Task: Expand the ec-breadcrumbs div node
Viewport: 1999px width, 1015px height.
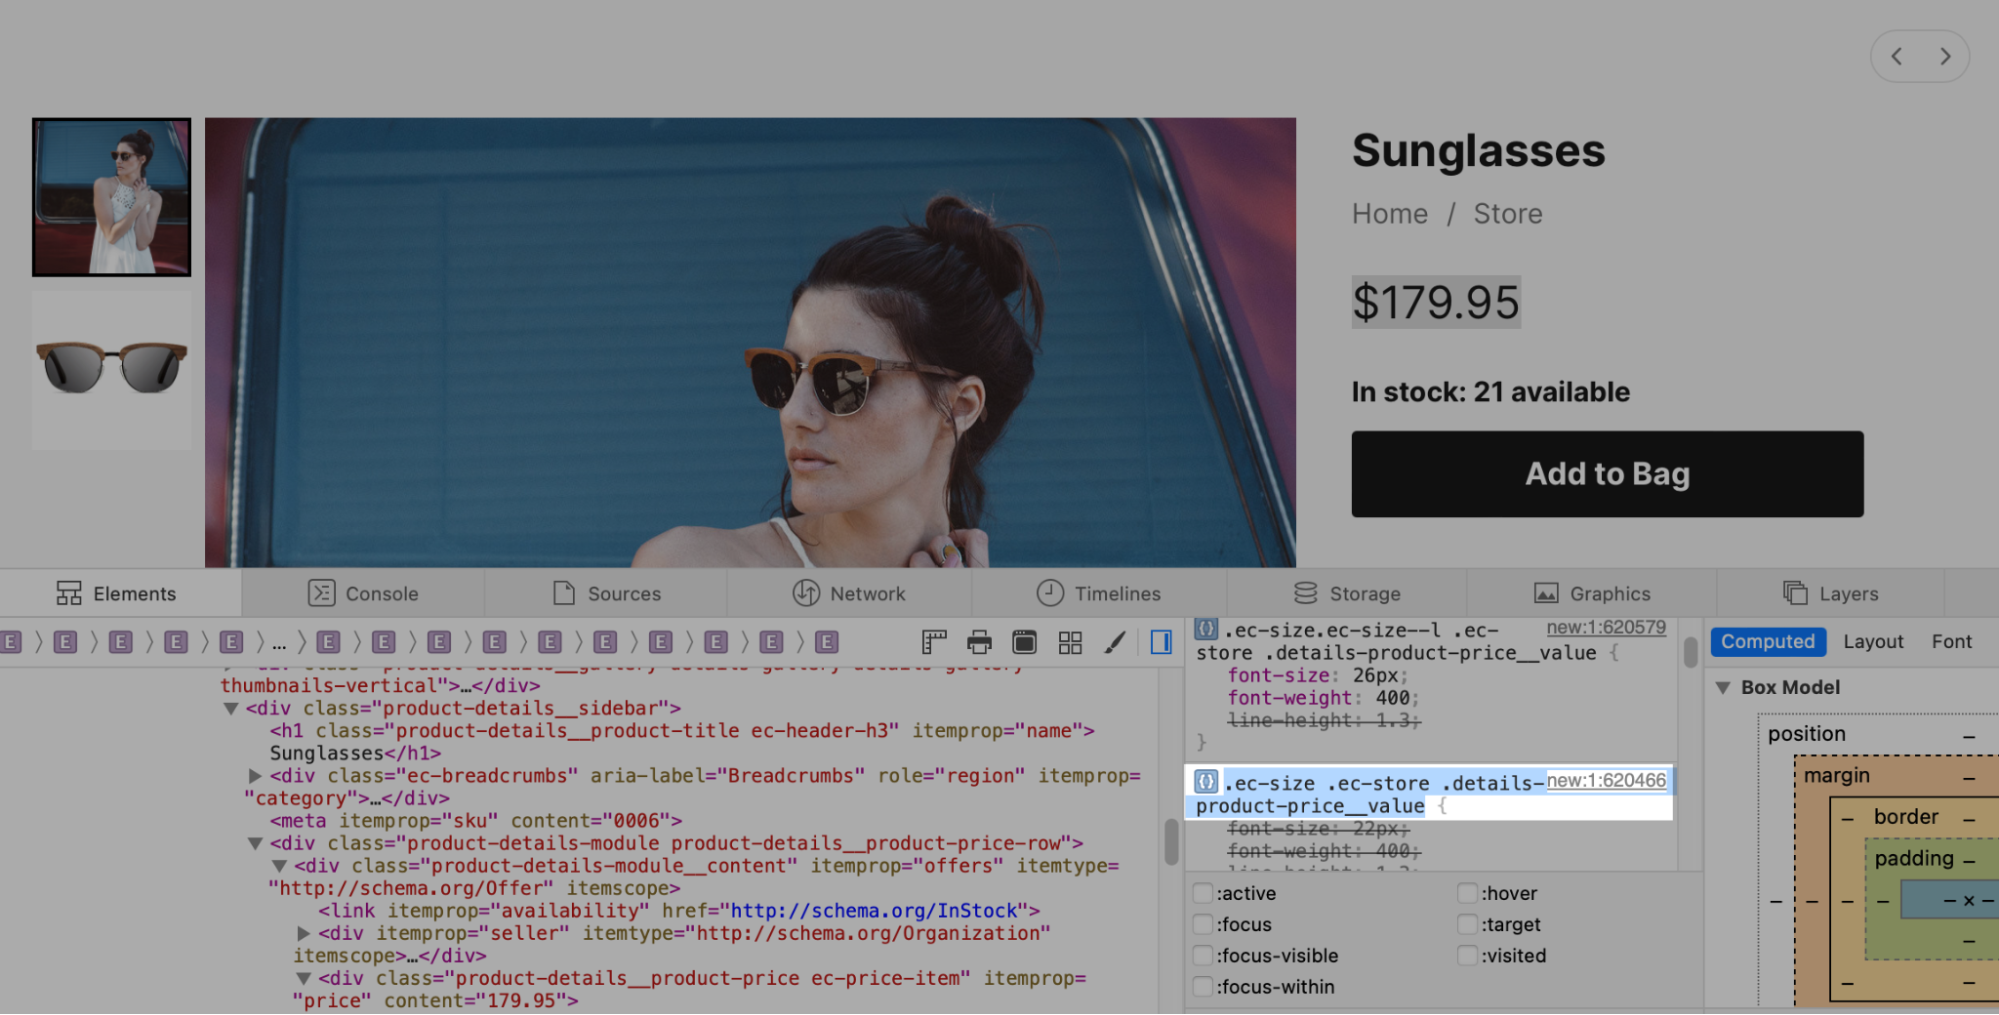Action: pyautogui.click(x=255, y=776)
